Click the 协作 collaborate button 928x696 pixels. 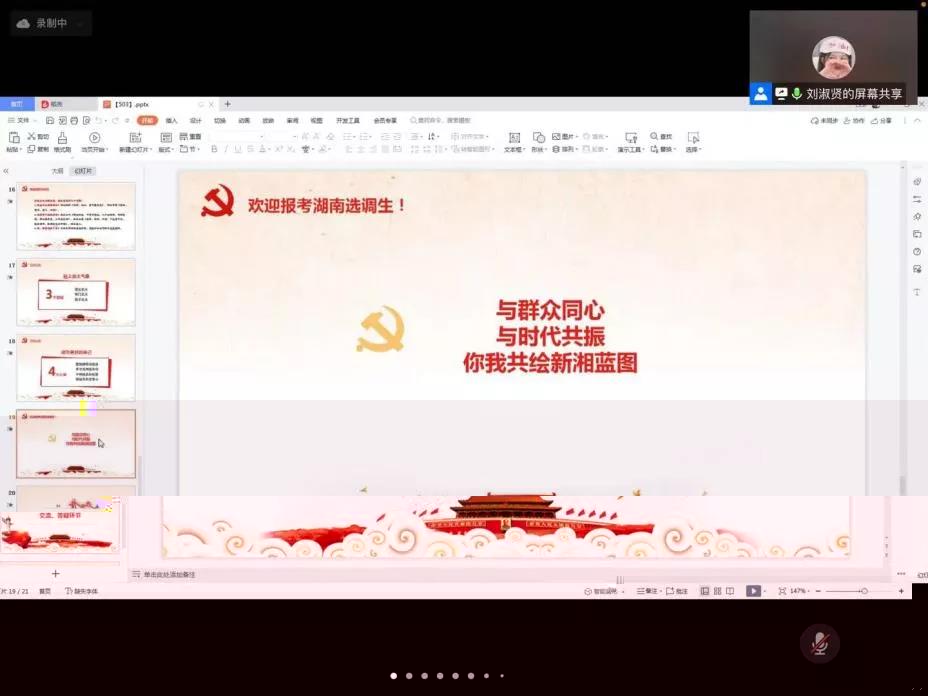click(x=854, y=121)
